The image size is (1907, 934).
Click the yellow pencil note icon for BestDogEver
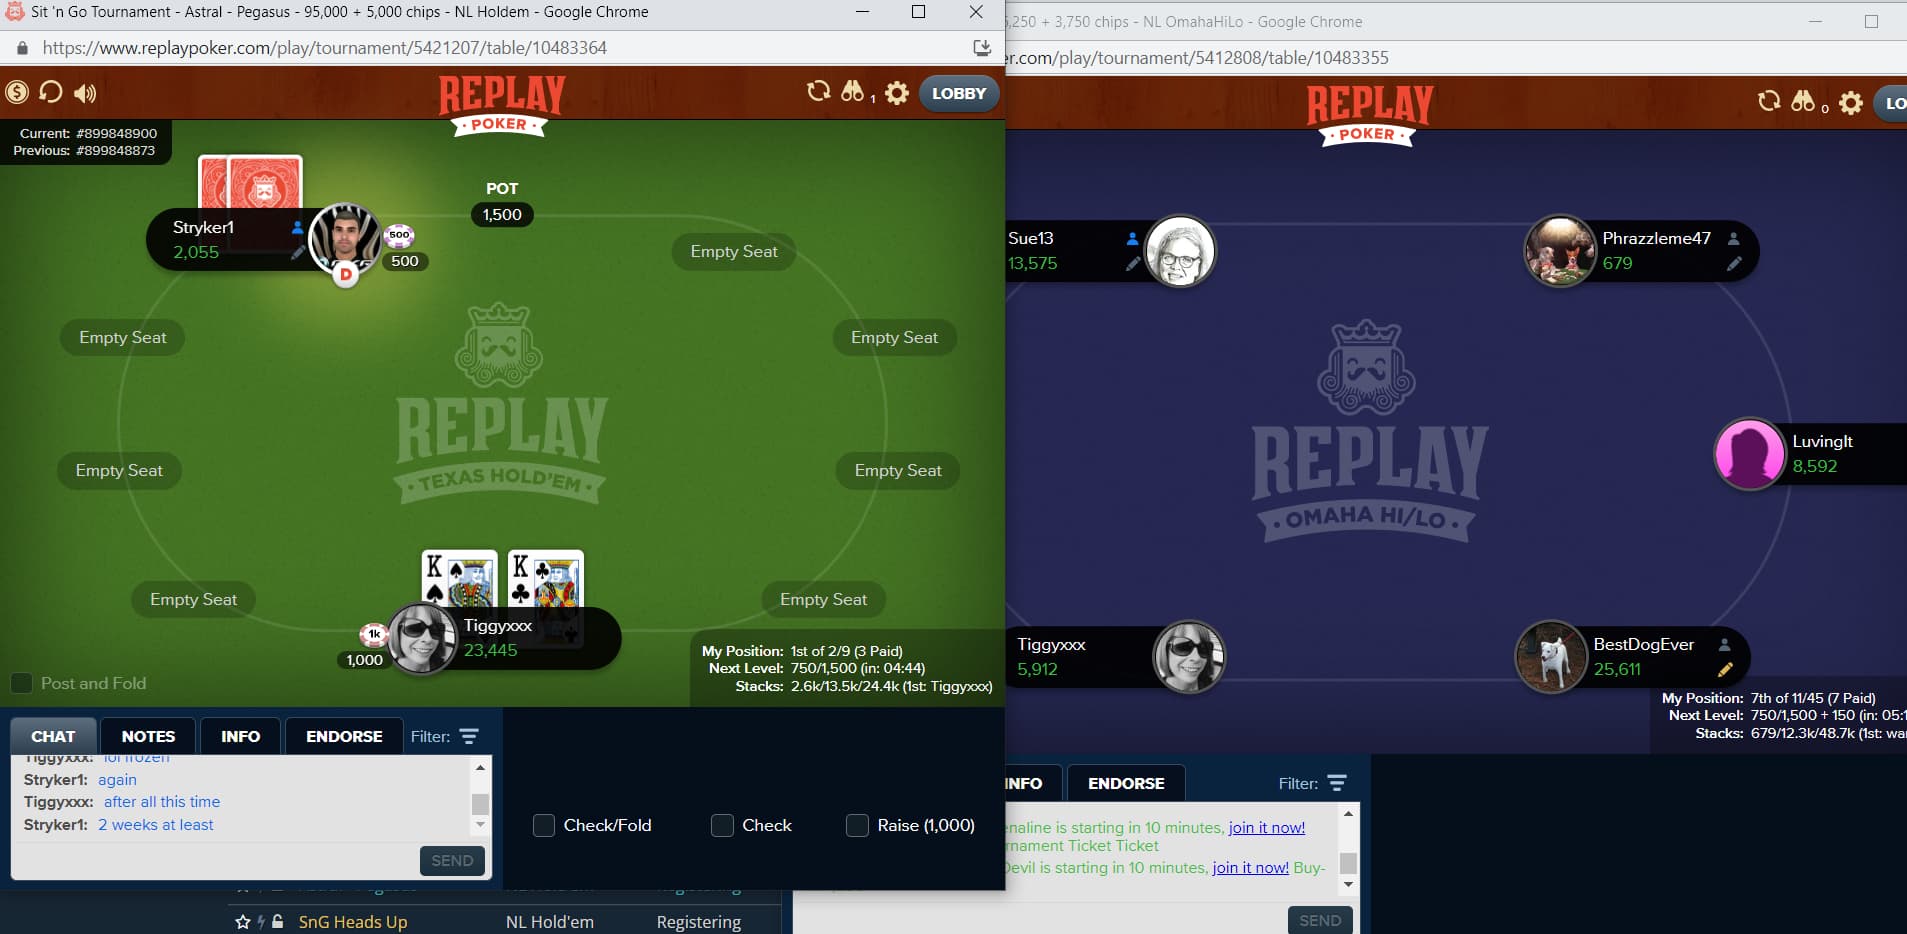click(1724, 670)
